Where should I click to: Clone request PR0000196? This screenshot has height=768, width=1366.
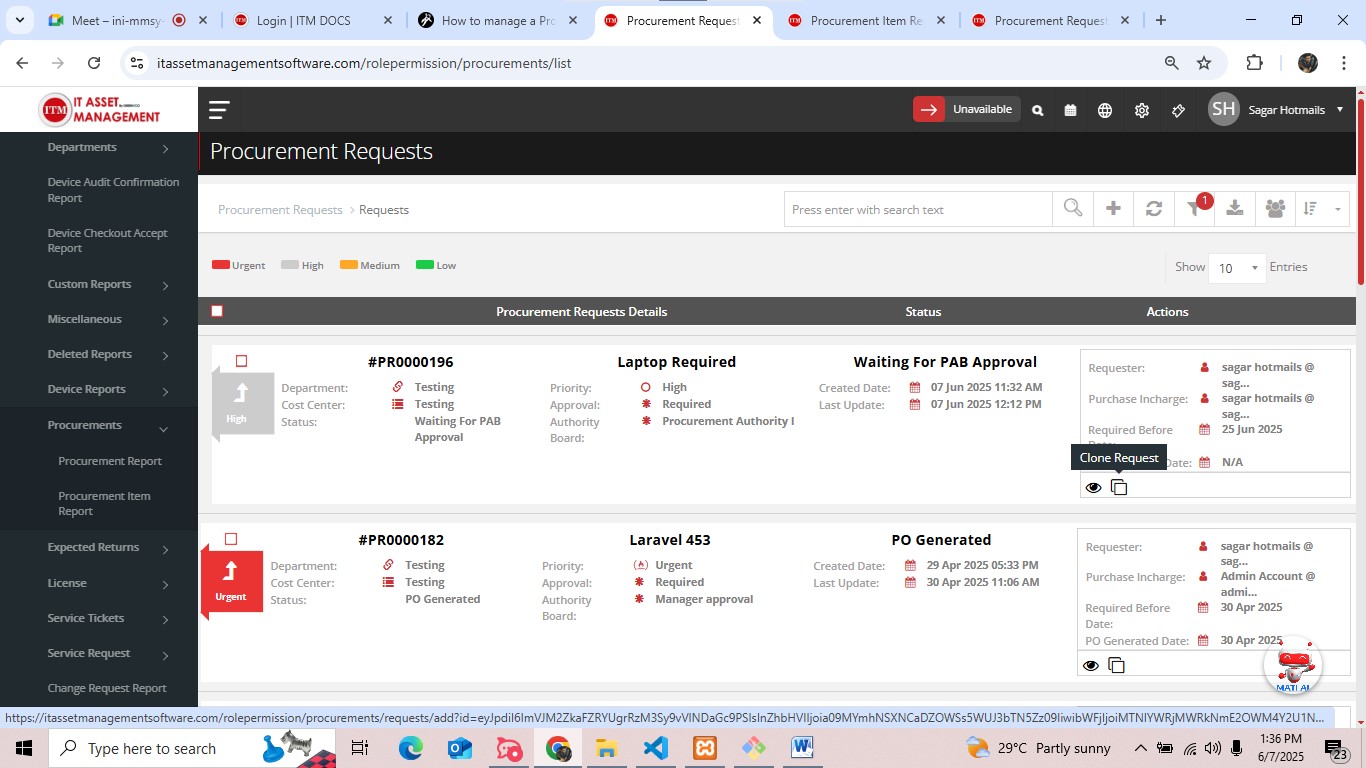coord(1118,487)
